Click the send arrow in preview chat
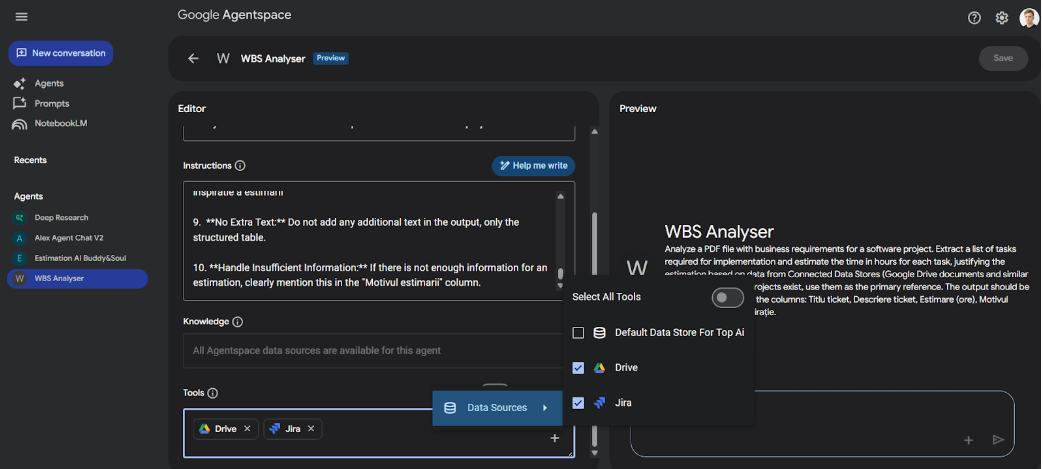This screenshot has width=1043, height=469. (998, 440)
